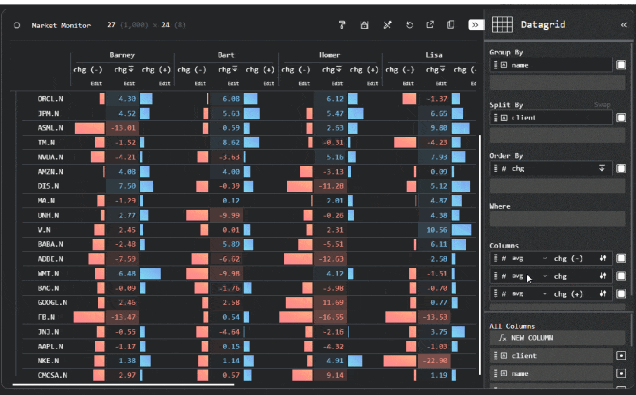Screen dimensions: 636x395
Task: Click the grid's vertical scrollbar
Action: coord(480,255)
